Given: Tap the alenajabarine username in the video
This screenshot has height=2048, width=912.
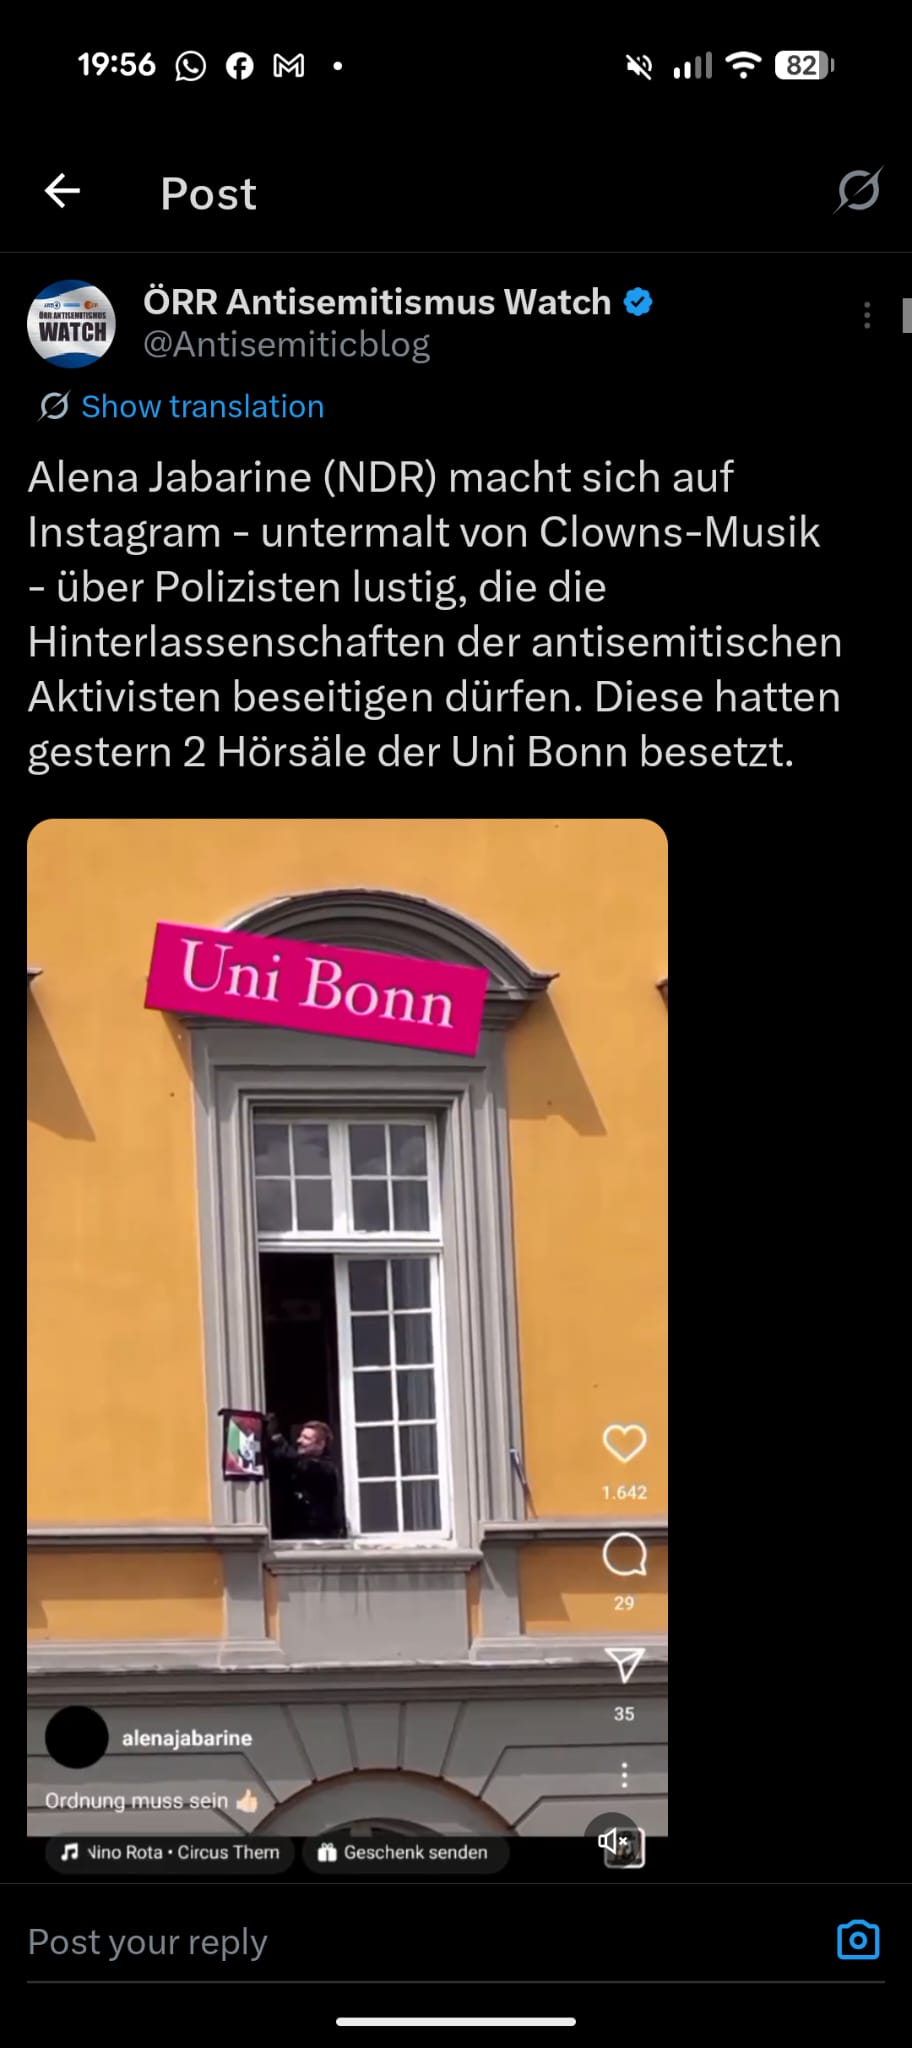Looking at the screenshot, I should [187, 1738].
